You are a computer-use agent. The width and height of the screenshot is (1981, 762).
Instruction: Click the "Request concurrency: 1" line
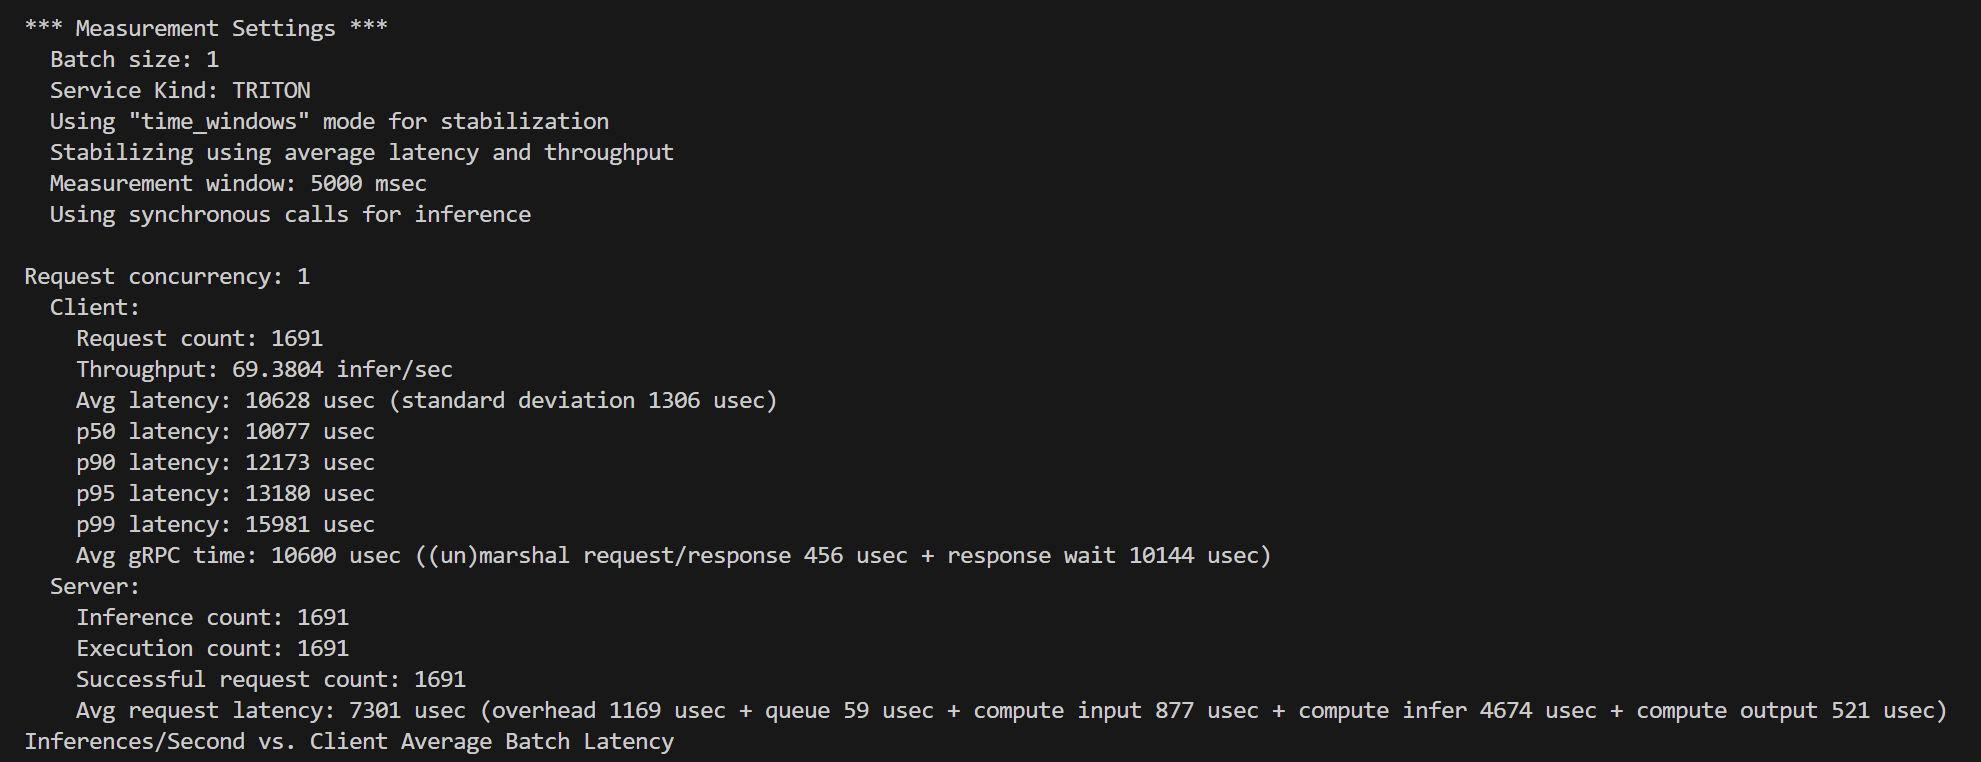167,276
